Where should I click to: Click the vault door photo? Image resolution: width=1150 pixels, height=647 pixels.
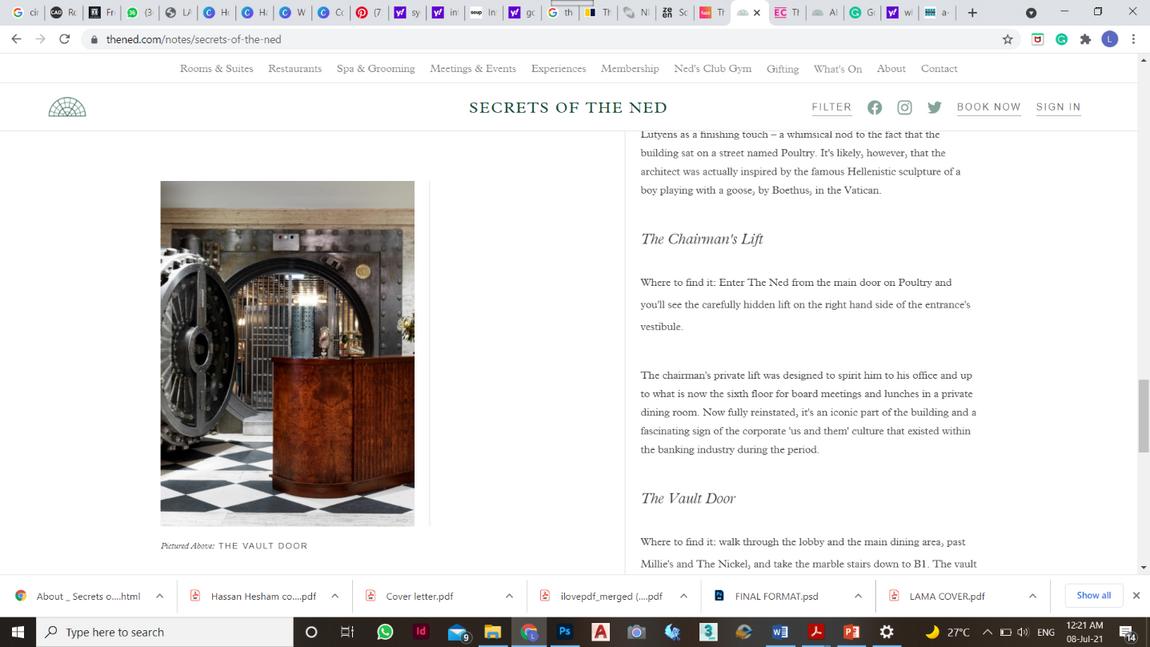click(x=288, y=354)
